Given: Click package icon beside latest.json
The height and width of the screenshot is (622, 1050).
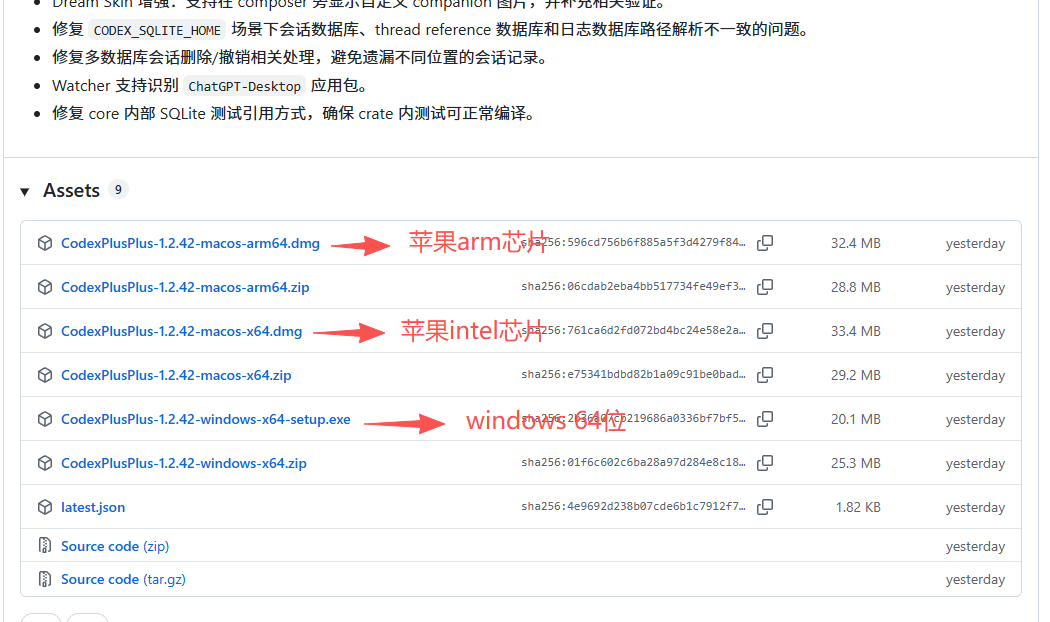Looking at the screenshot, I should (x=45, y=508).
